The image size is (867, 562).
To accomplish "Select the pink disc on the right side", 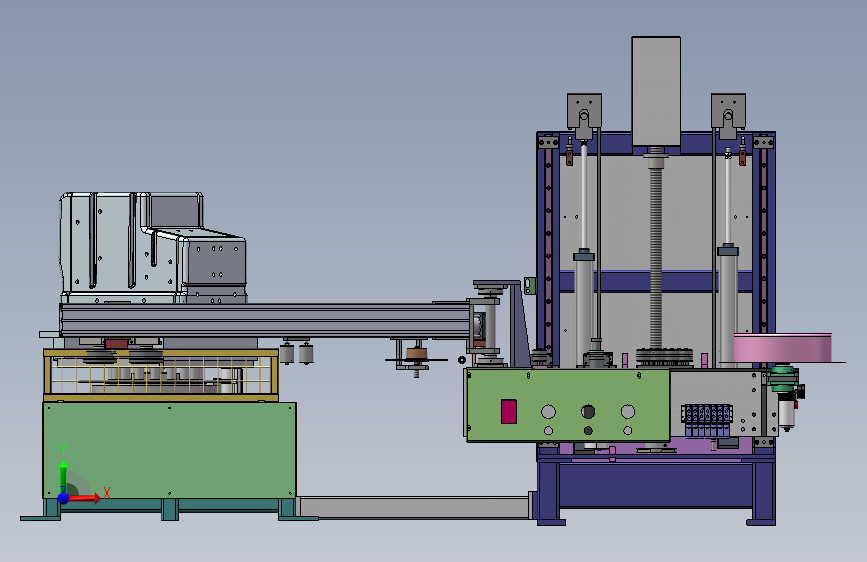I will [782, 348].
